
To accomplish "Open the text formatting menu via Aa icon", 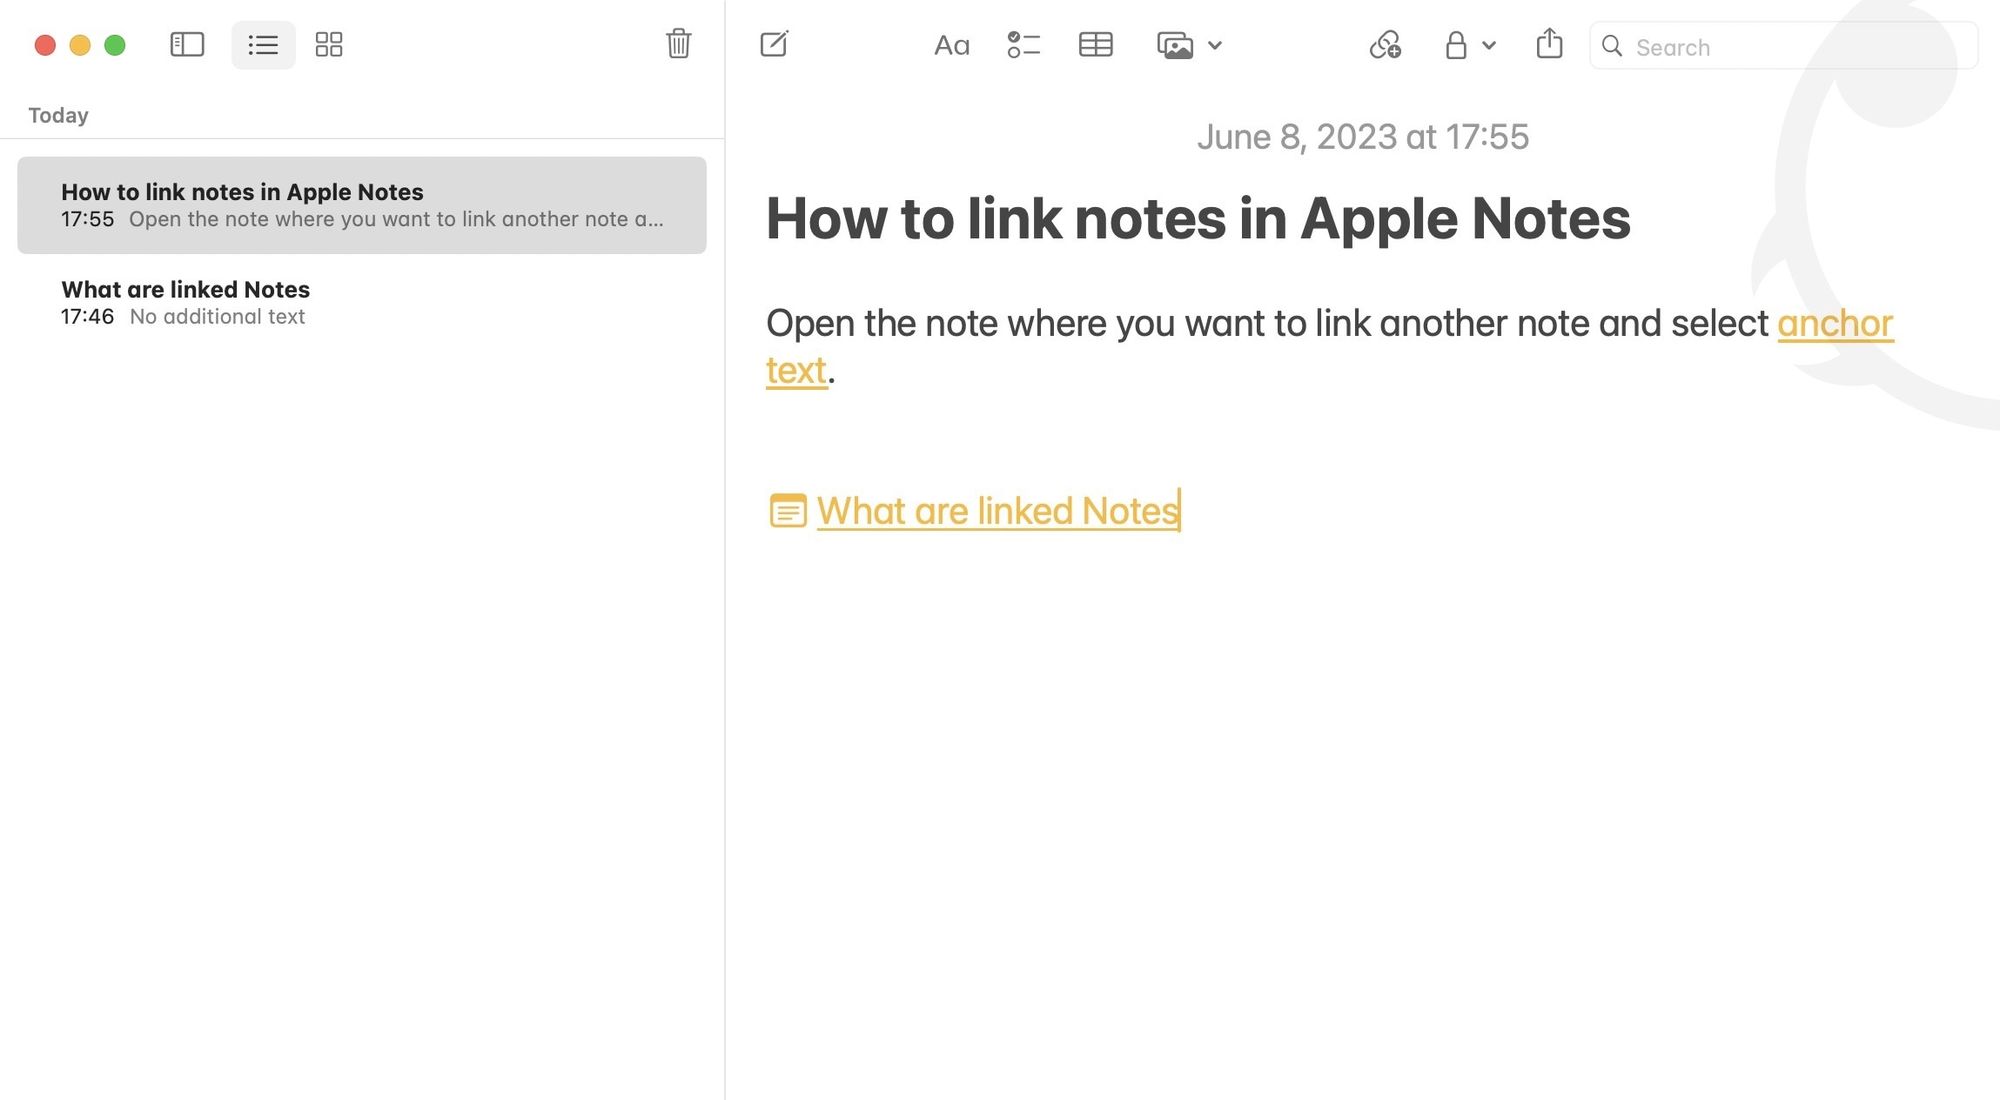I will 950,45.
